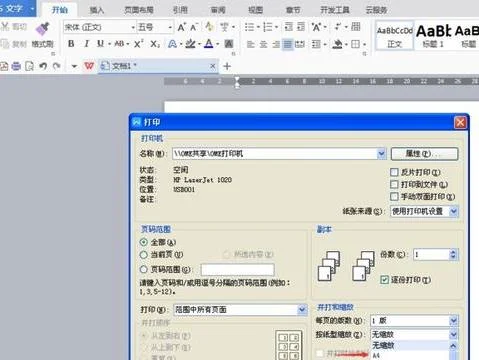
Task: Open the font name 宋体 dropdown
Action: (133, 27)
